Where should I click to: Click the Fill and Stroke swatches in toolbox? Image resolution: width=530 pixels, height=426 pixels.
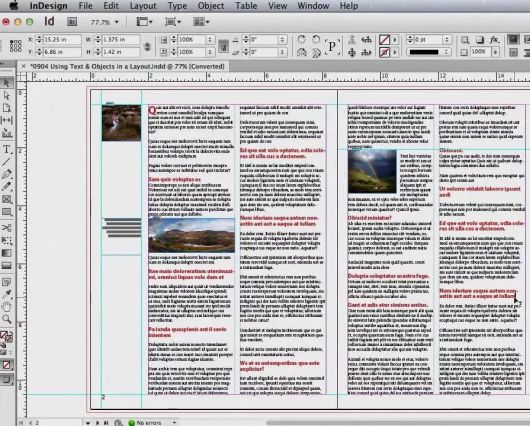(x=6, y=336)
